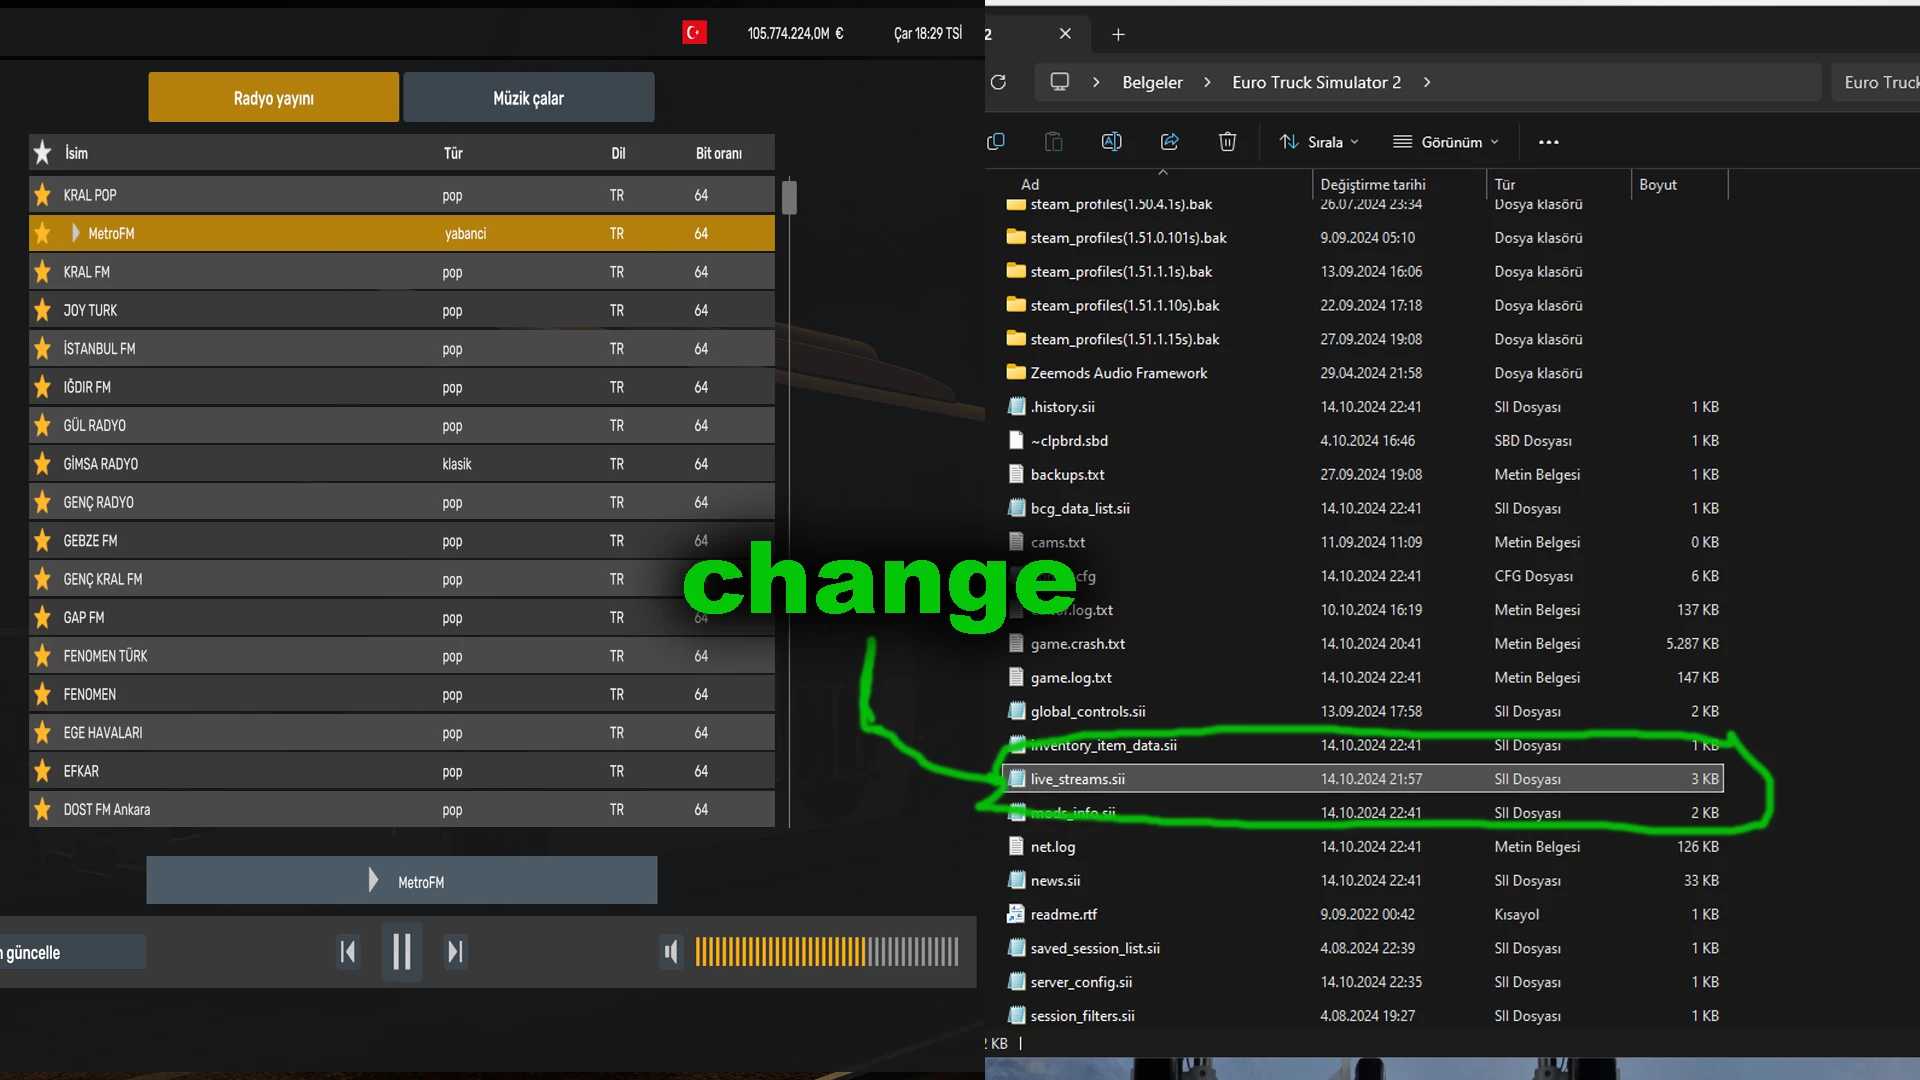The height and width of the screenshot is (1080, 1920).
Task: Open a new File Explorer tab
Action: click(x=1118, y=34)
